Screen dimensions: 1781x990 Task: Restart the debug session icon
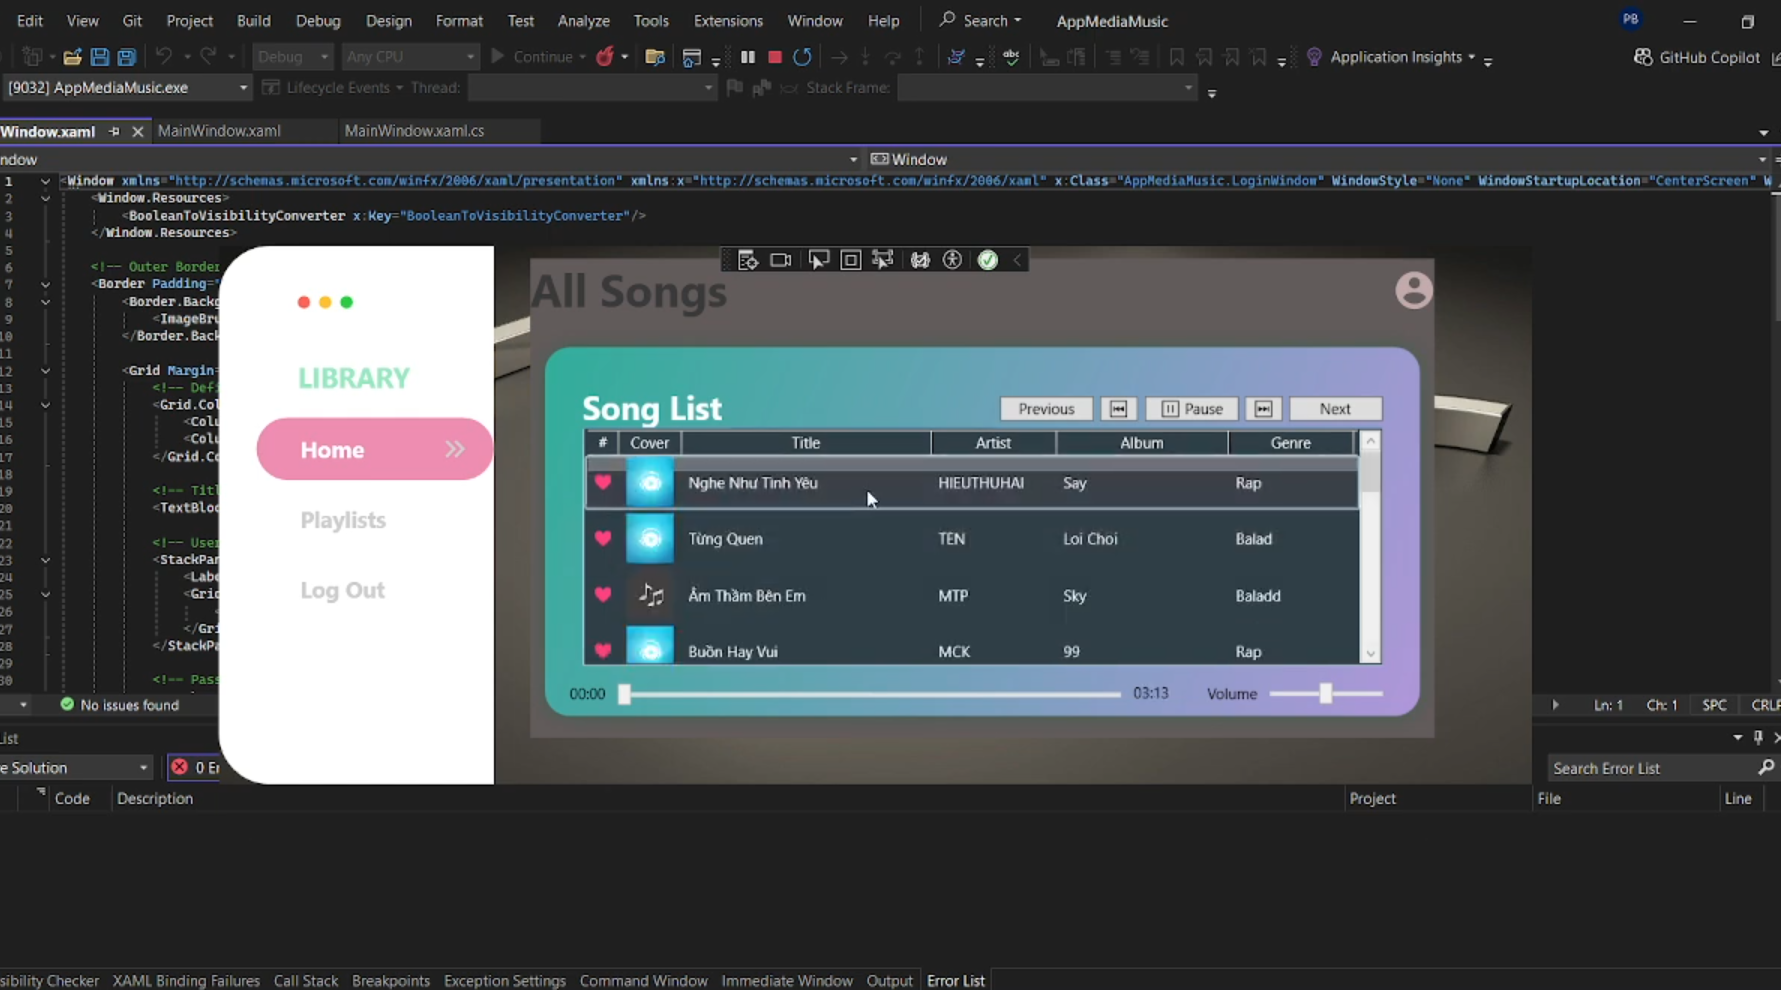click(802, 57)
